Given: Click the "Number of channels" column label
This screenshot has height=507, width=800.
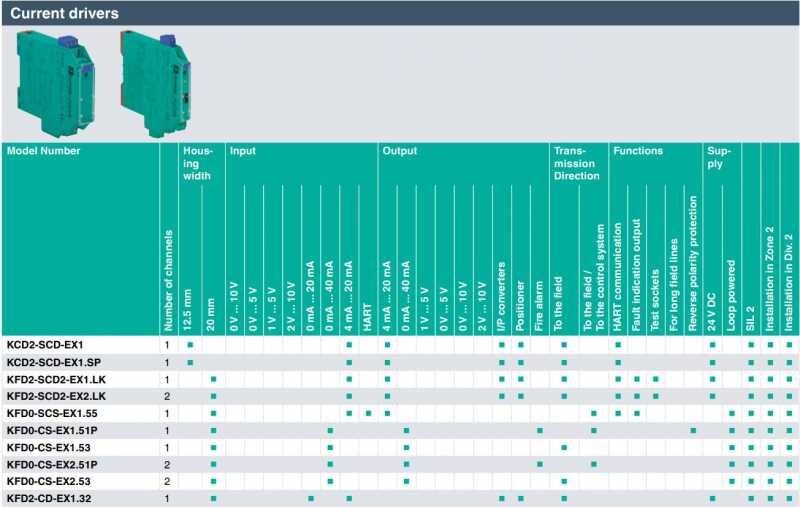Looking at the screenshot, I should [168, 281].
